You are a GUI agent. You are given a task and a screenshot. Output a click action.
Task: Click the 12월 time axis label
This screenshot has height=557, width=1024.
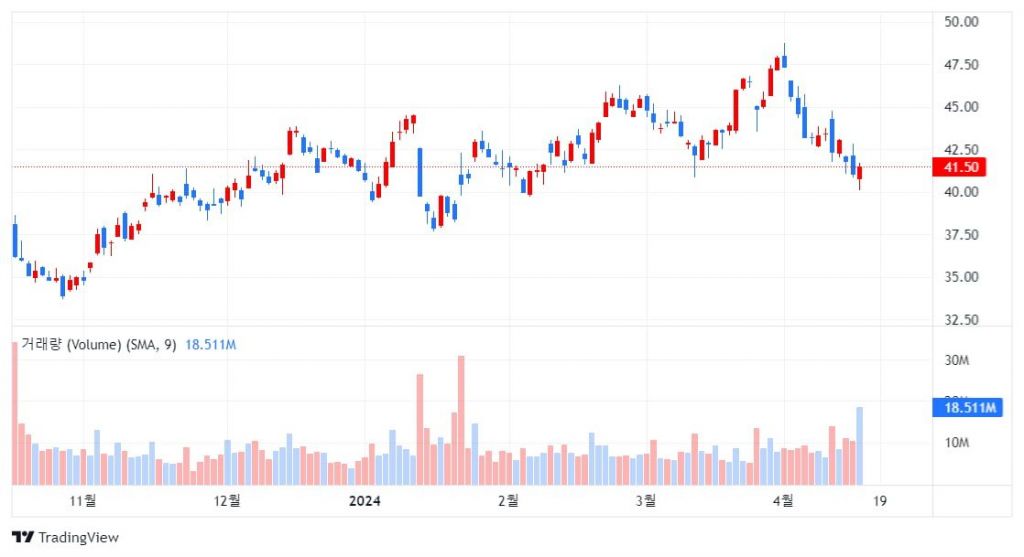[228, 499]
